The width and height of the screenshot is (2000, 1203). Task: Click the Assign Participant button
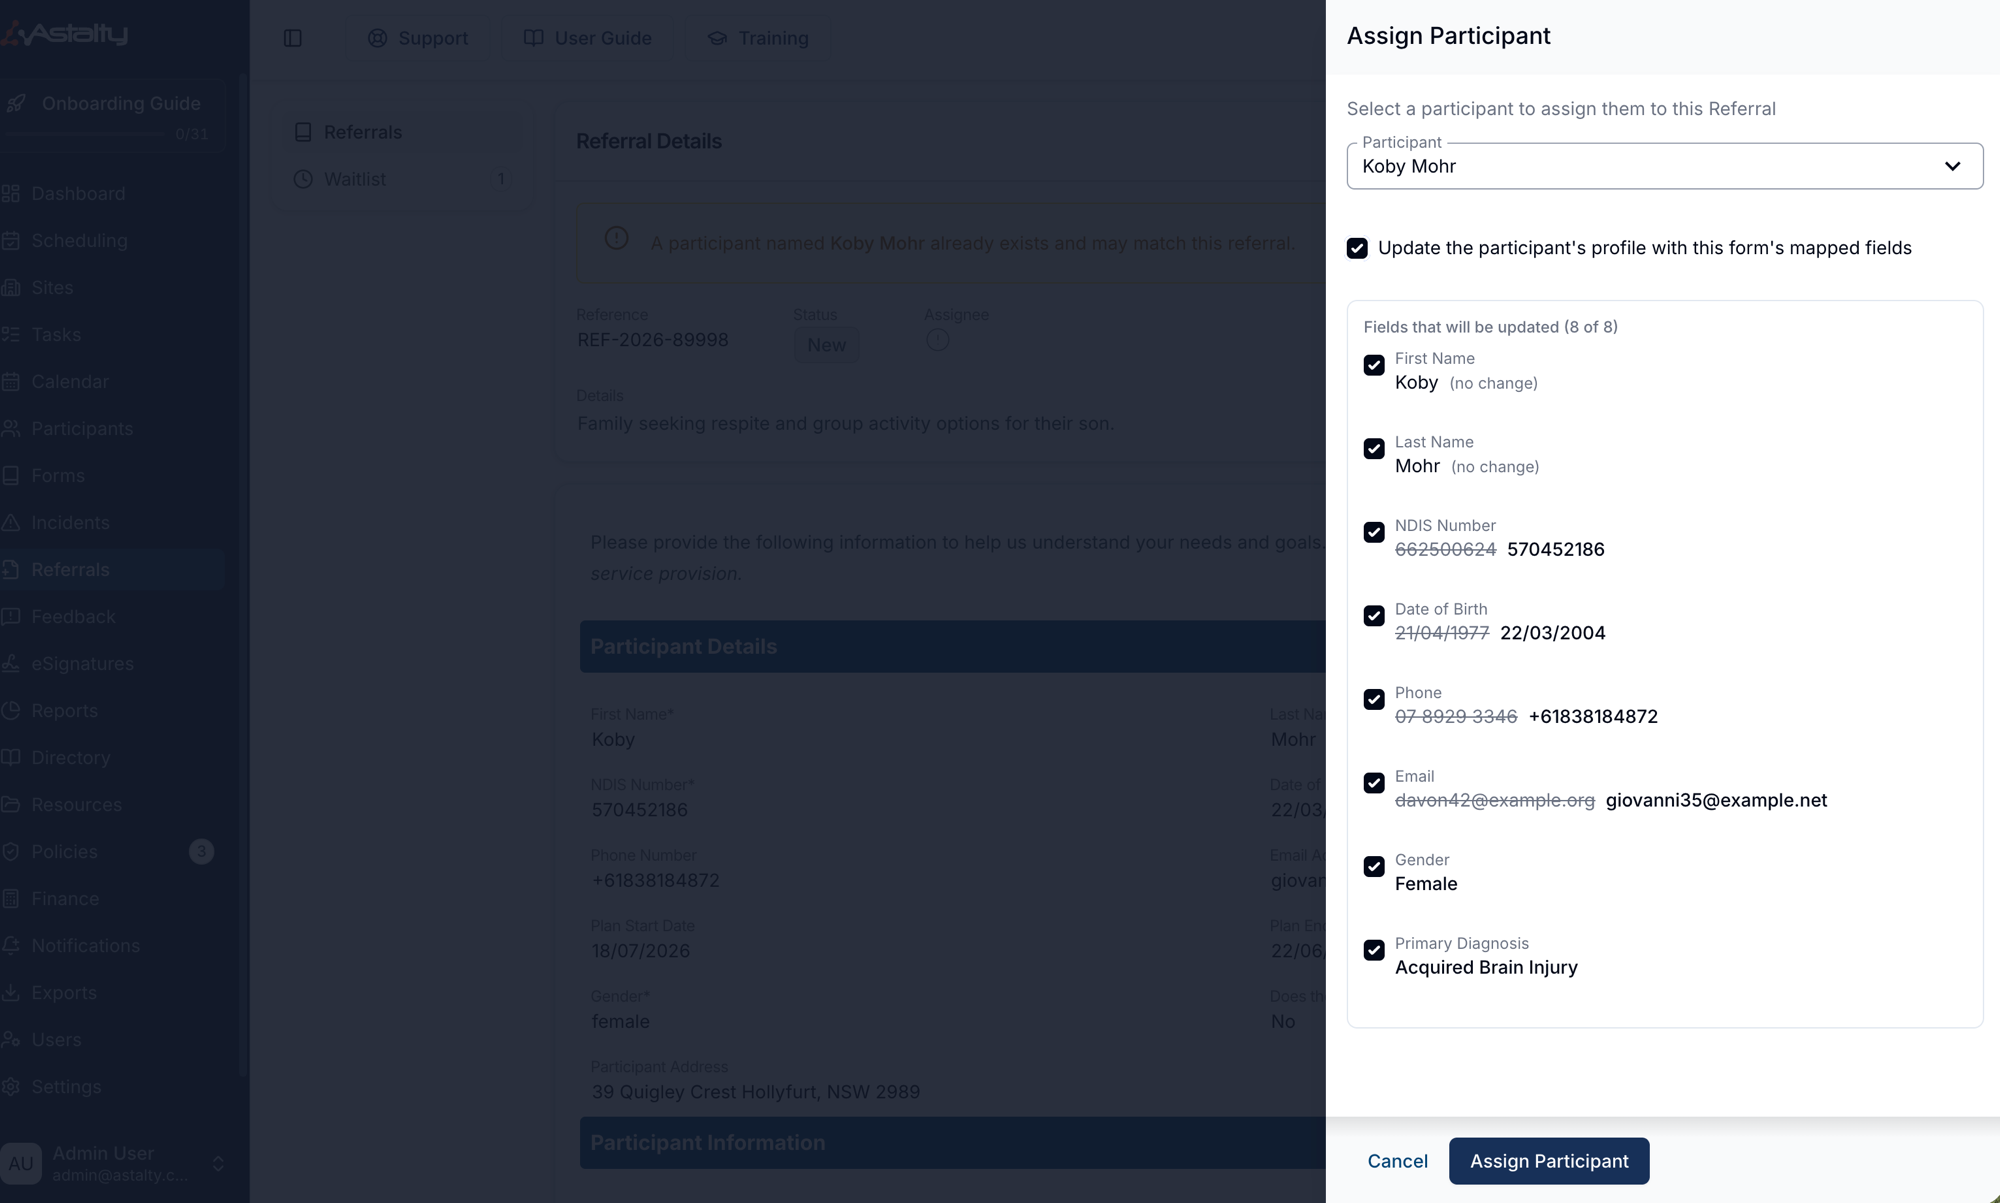(1549, 1161)
